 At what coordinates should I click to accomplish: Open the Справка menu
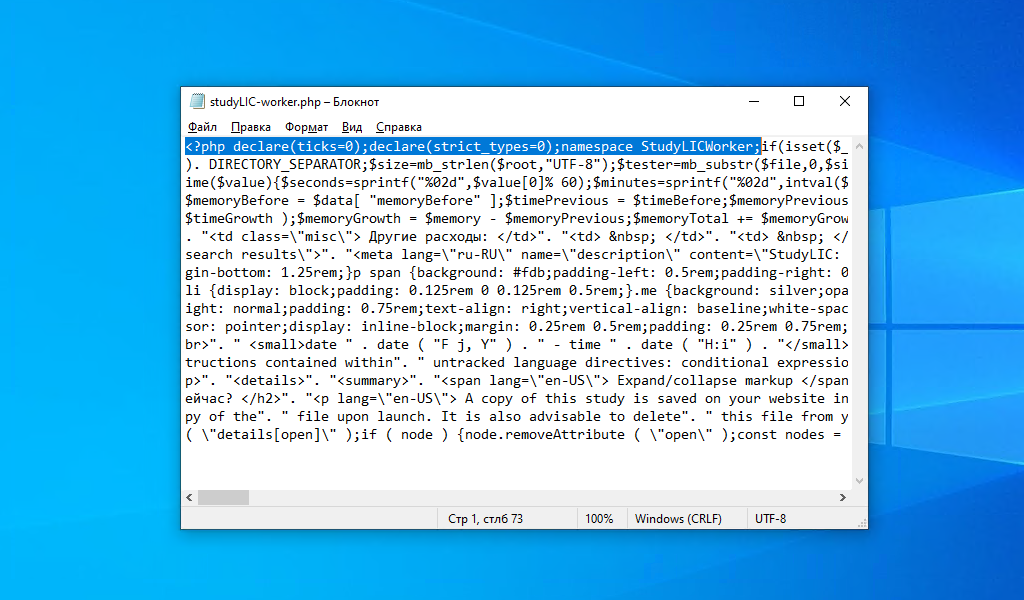coord(398,127)
